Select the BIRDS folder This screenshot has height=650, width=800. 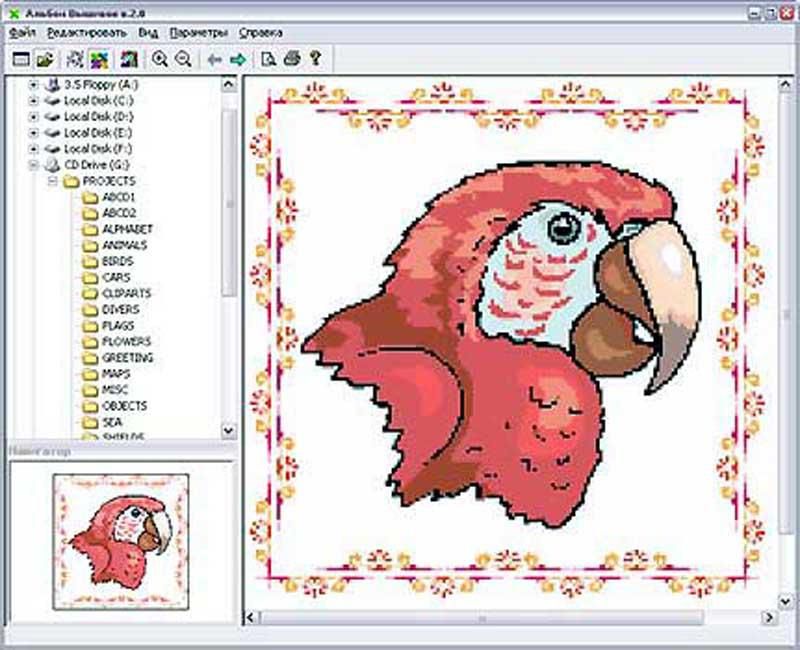[117, 261]
